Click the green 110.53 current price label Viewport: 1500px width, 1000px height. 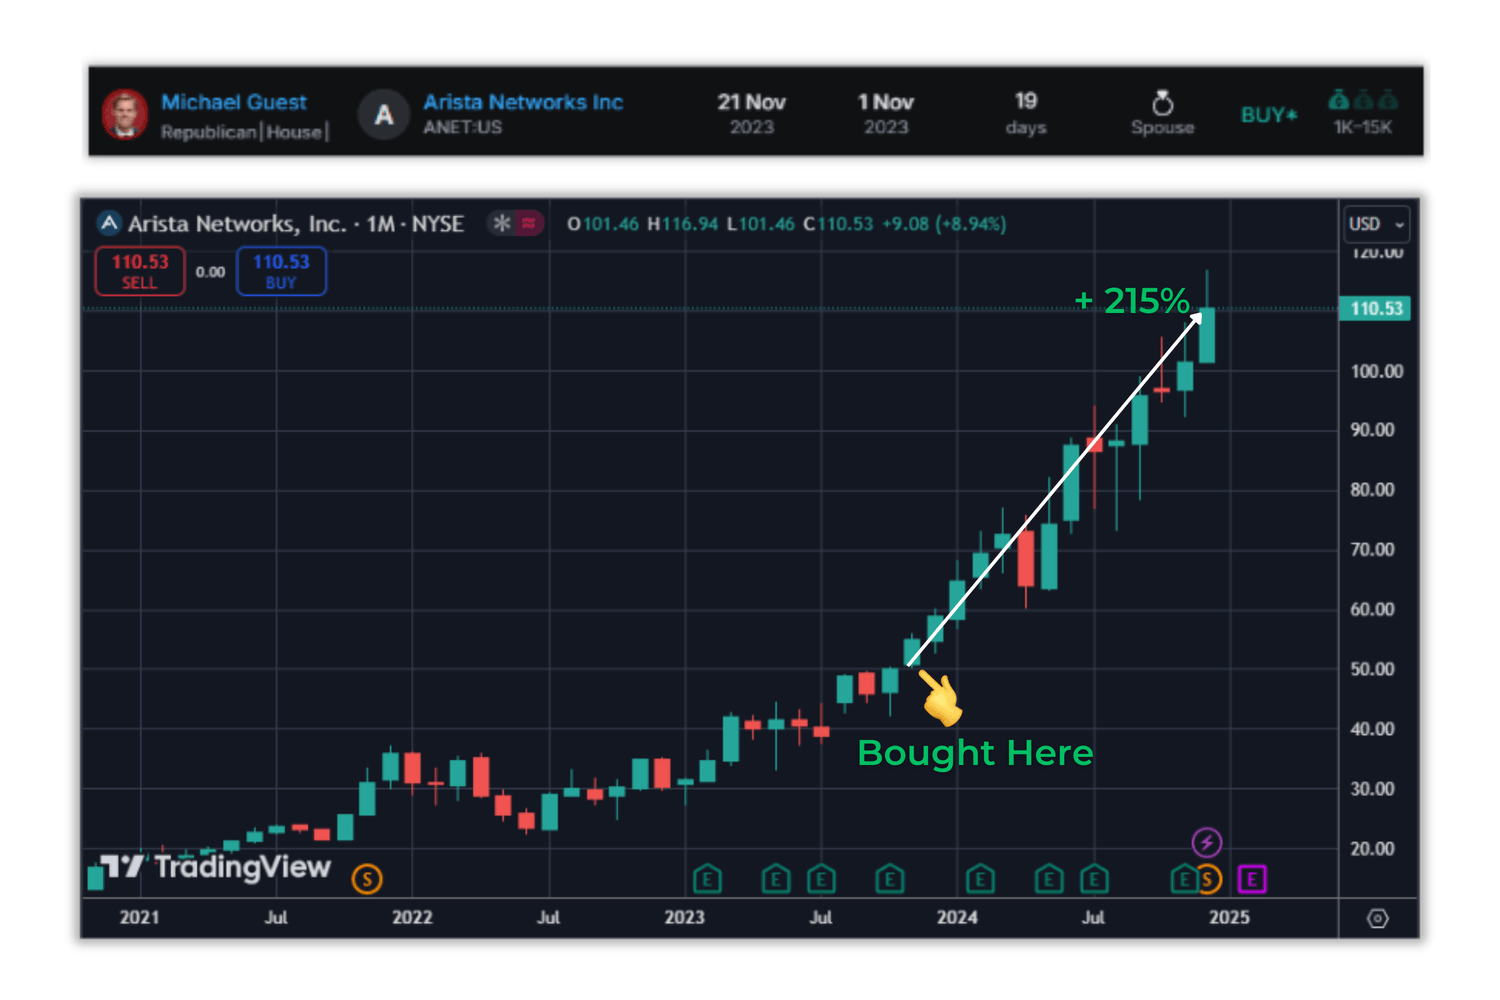click(1376, 308)
